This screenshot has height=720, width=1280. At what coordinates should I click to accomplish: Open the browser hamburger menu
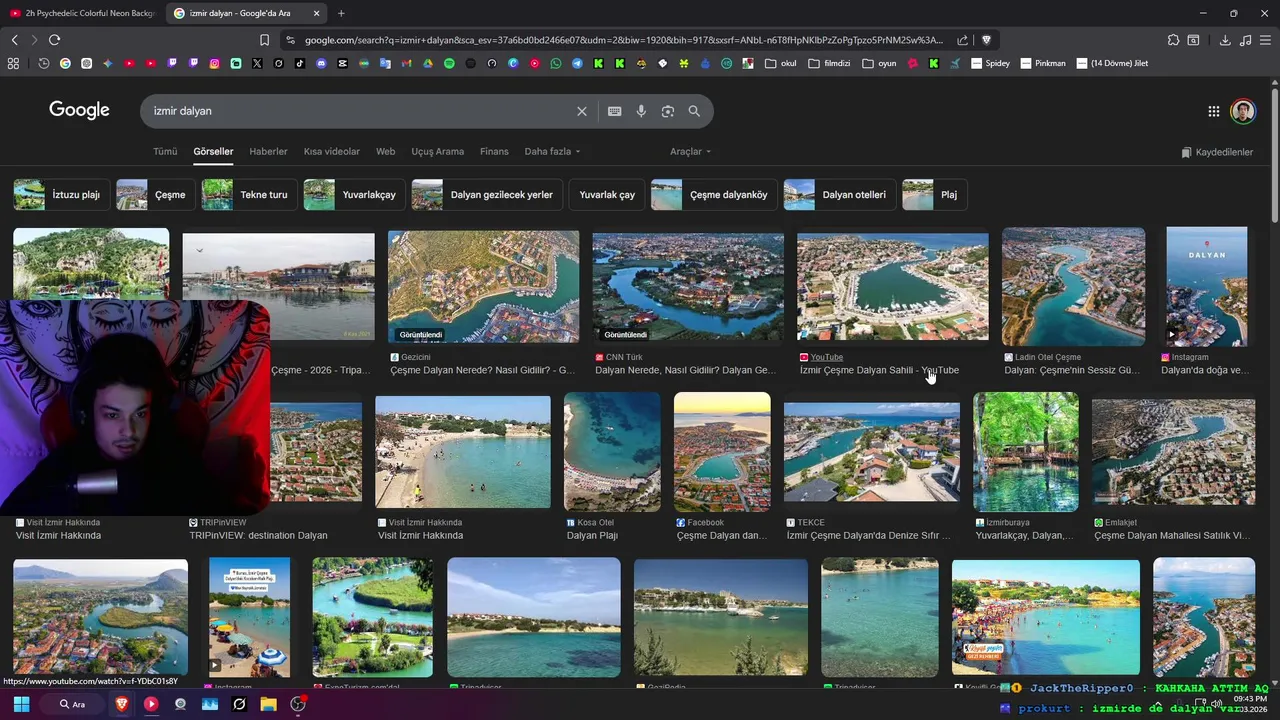(1266, 40)
